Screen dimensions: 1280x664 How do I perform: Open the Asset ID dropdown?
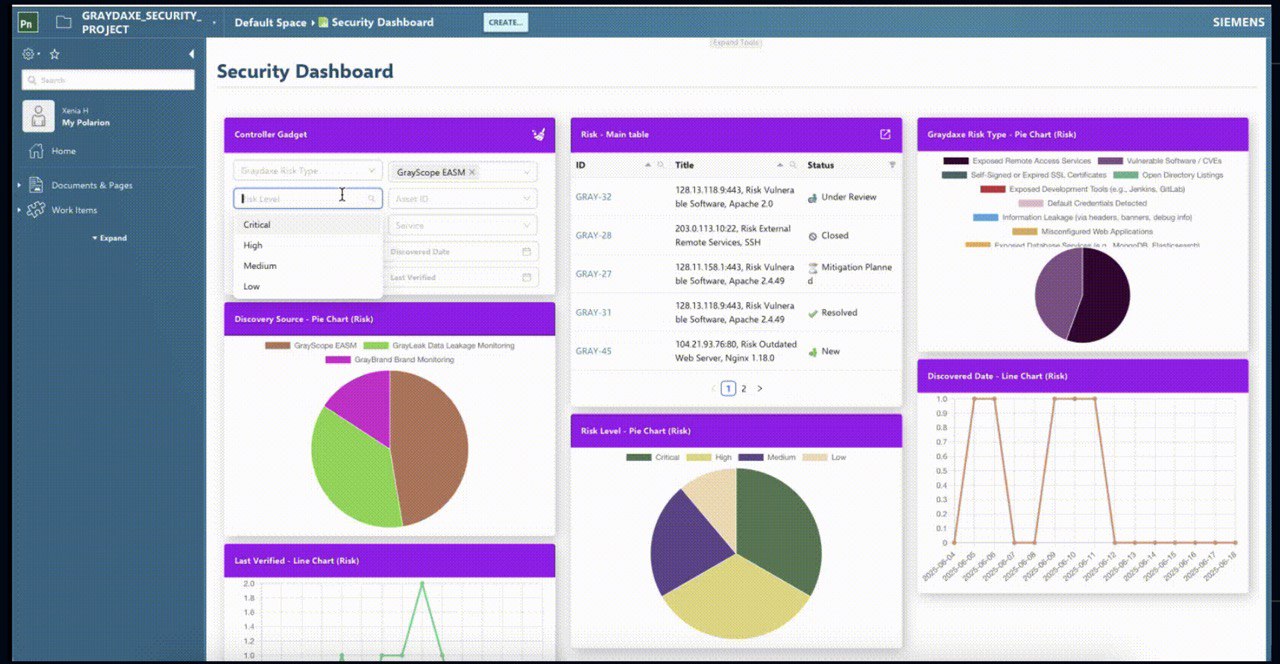pyautogui.click(x=463, y=198)
